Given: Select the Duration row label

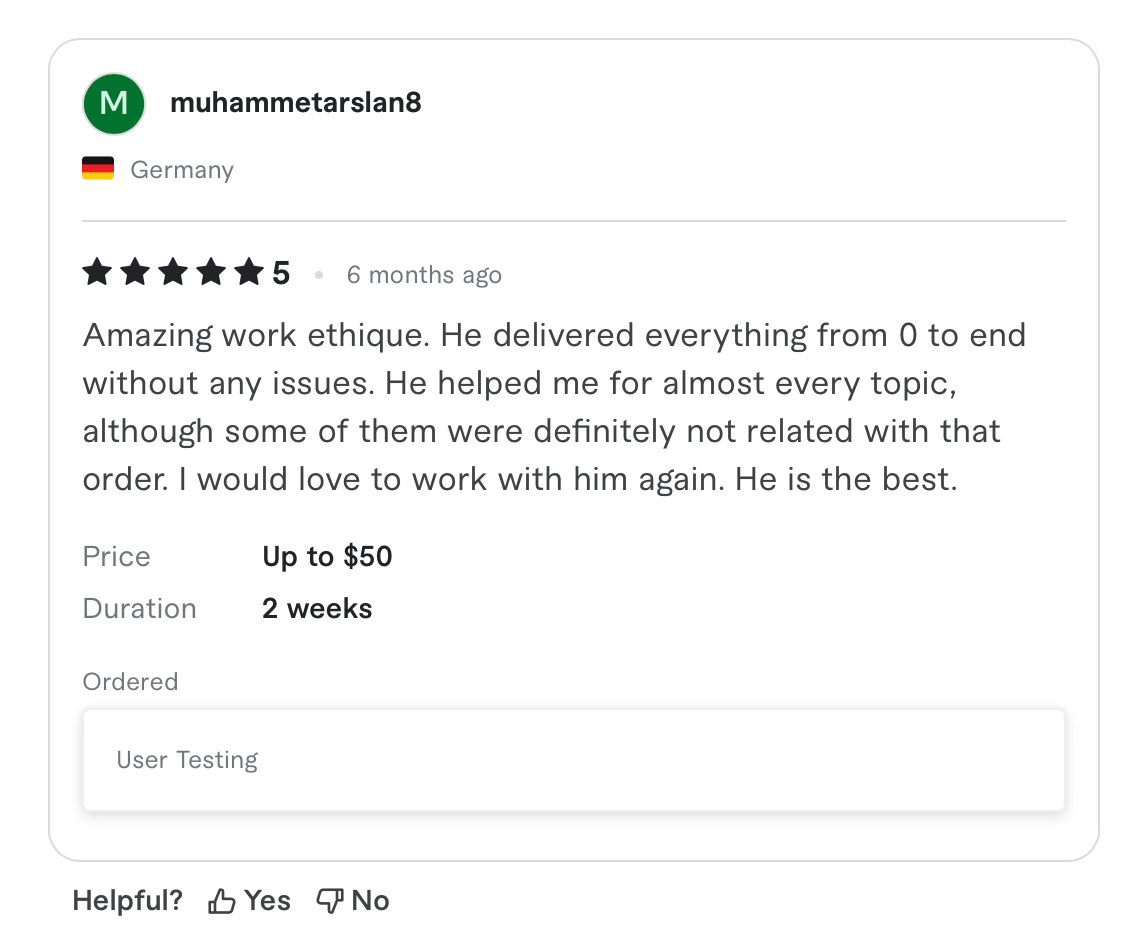Looking at the screenshot, I should [139, 608].
